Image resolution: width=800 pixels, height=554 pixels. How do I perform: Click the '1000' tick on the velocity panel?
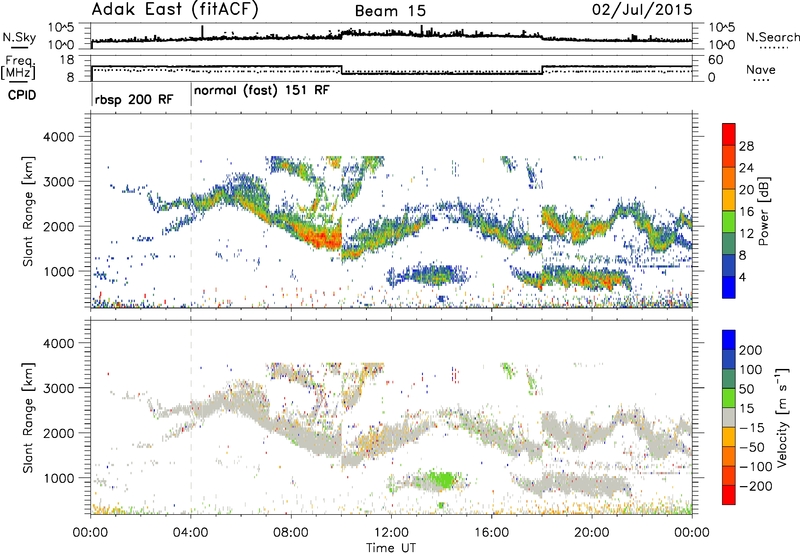click(59, 478)
